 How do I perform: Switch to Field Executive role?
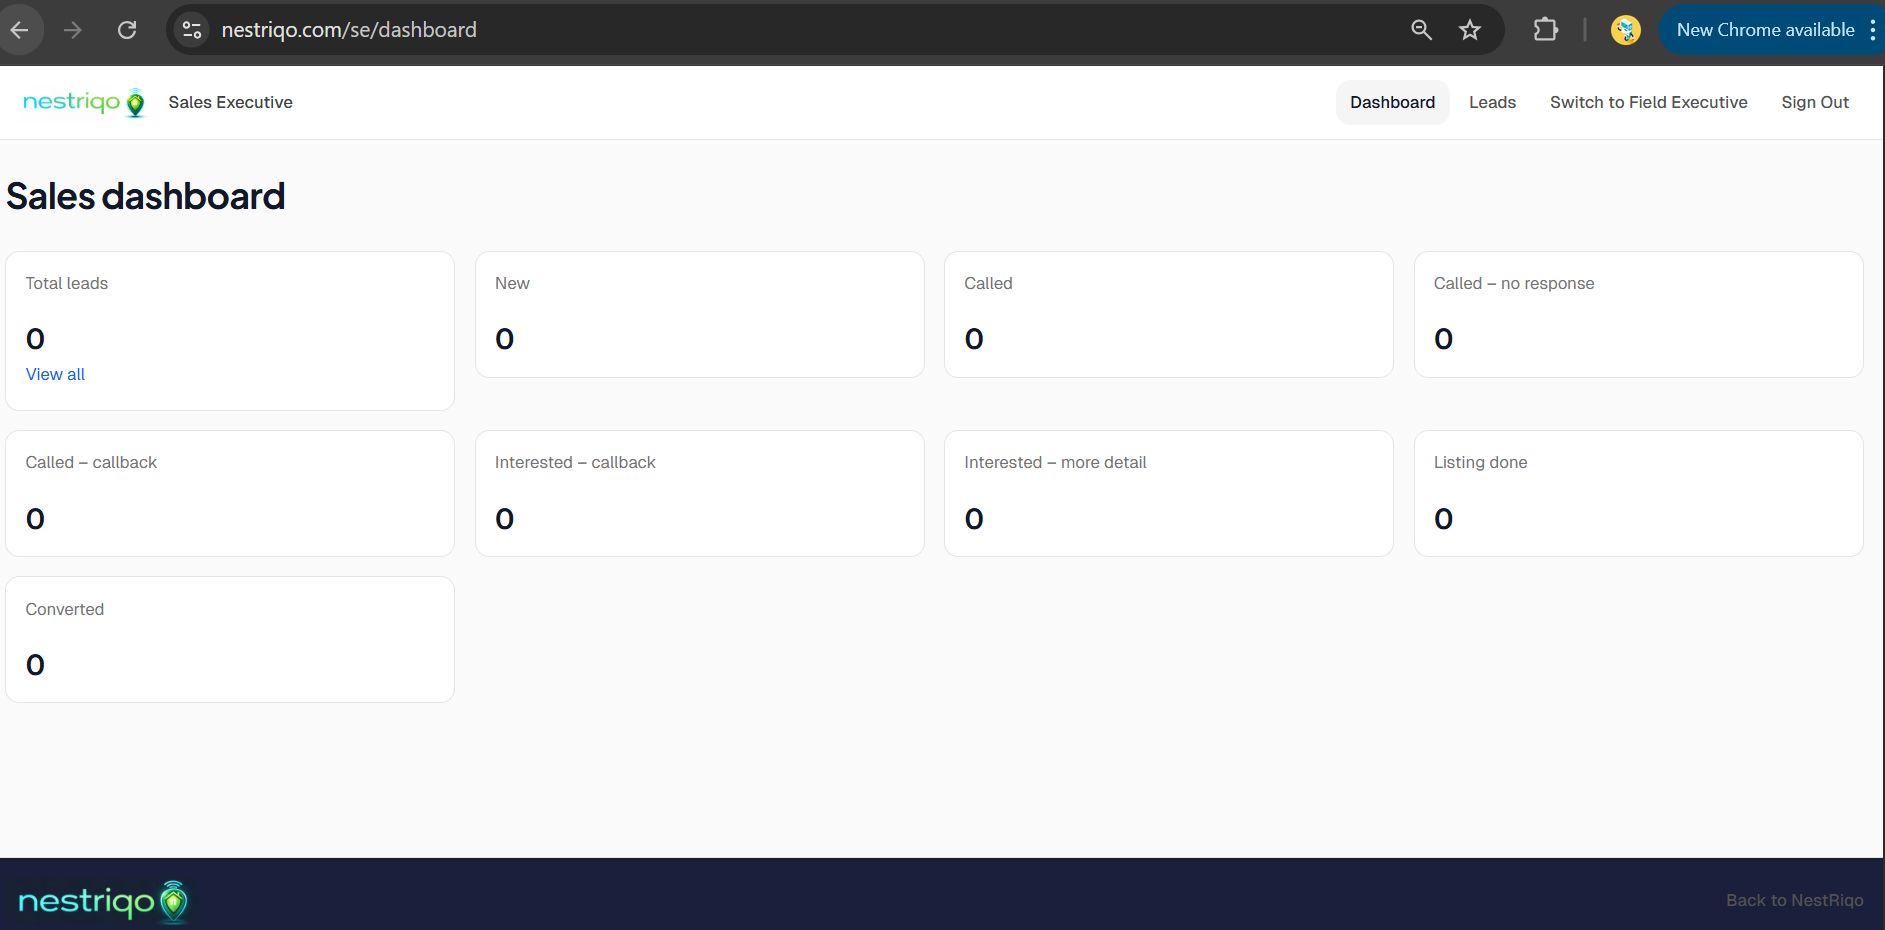point(1648,102)
